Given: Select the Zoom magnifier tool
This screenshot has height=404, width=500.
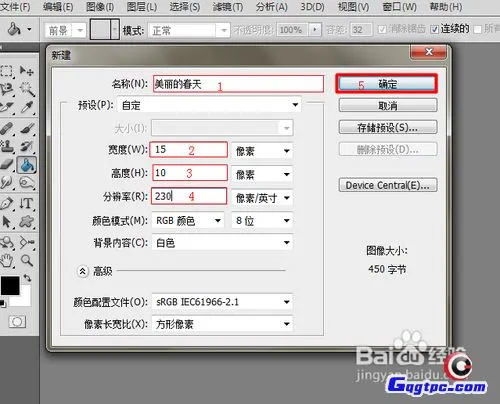Looking at the screenshot, I should (27, 261).
